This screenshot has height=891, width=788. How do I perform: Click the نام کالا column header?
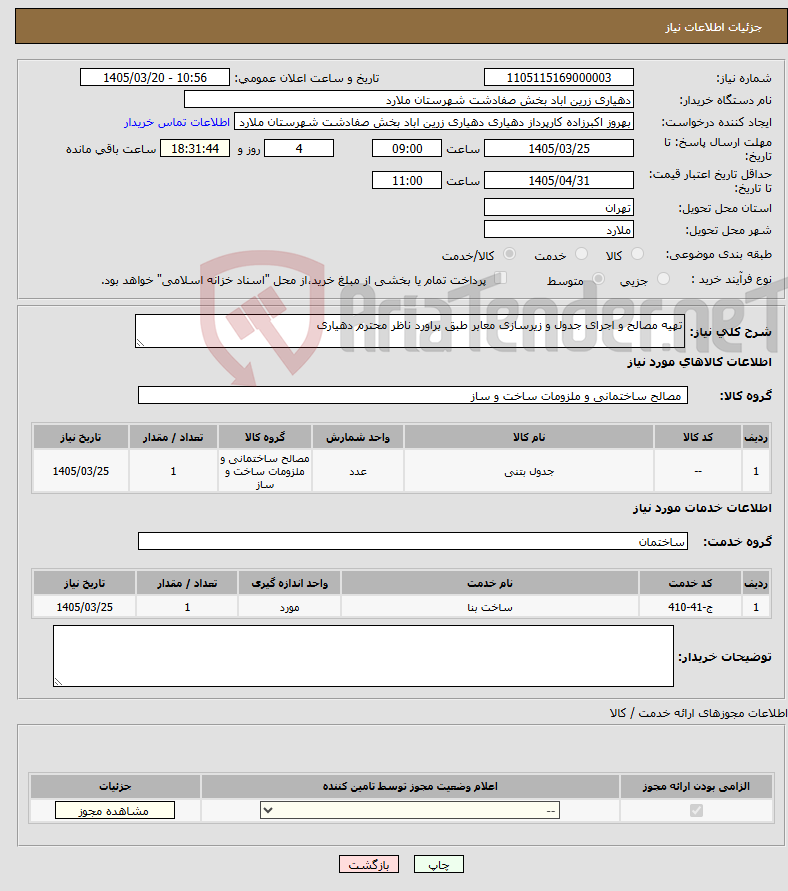coord(528,437)
